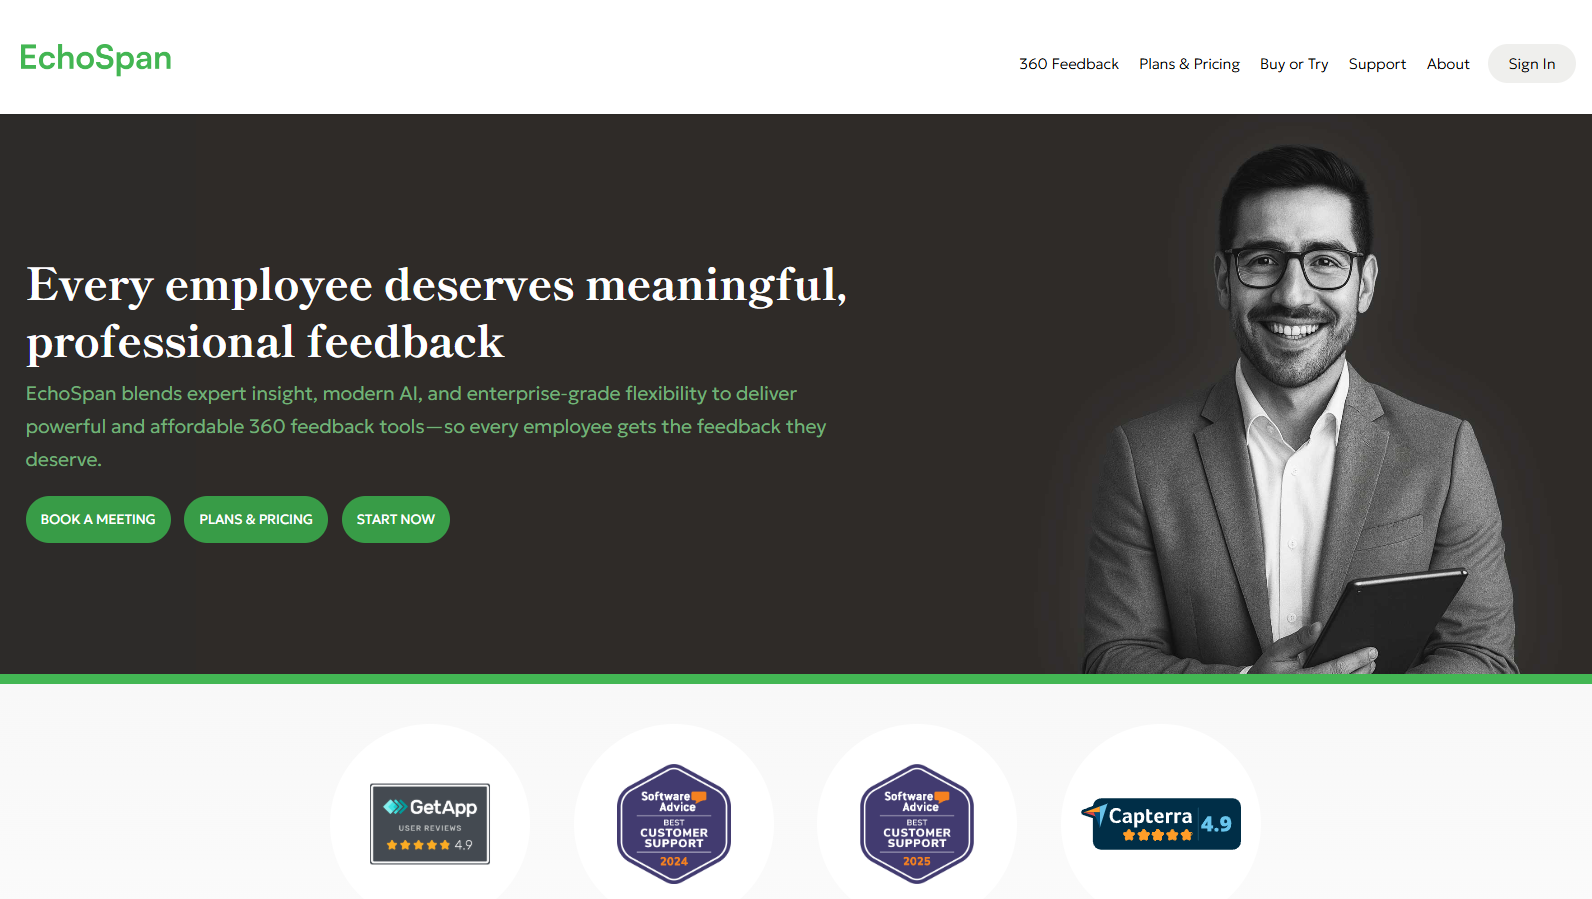Screen dimensions: 1592x899
Task: Expand the About menu
Action: [1448, 64]
